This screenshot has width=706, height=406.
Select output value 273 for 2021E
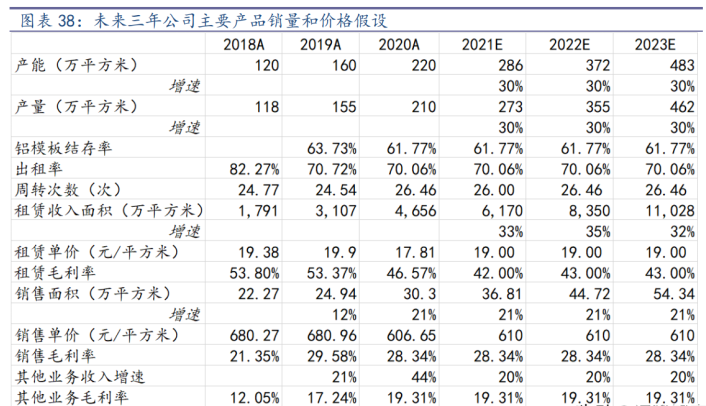pos(511,107)
